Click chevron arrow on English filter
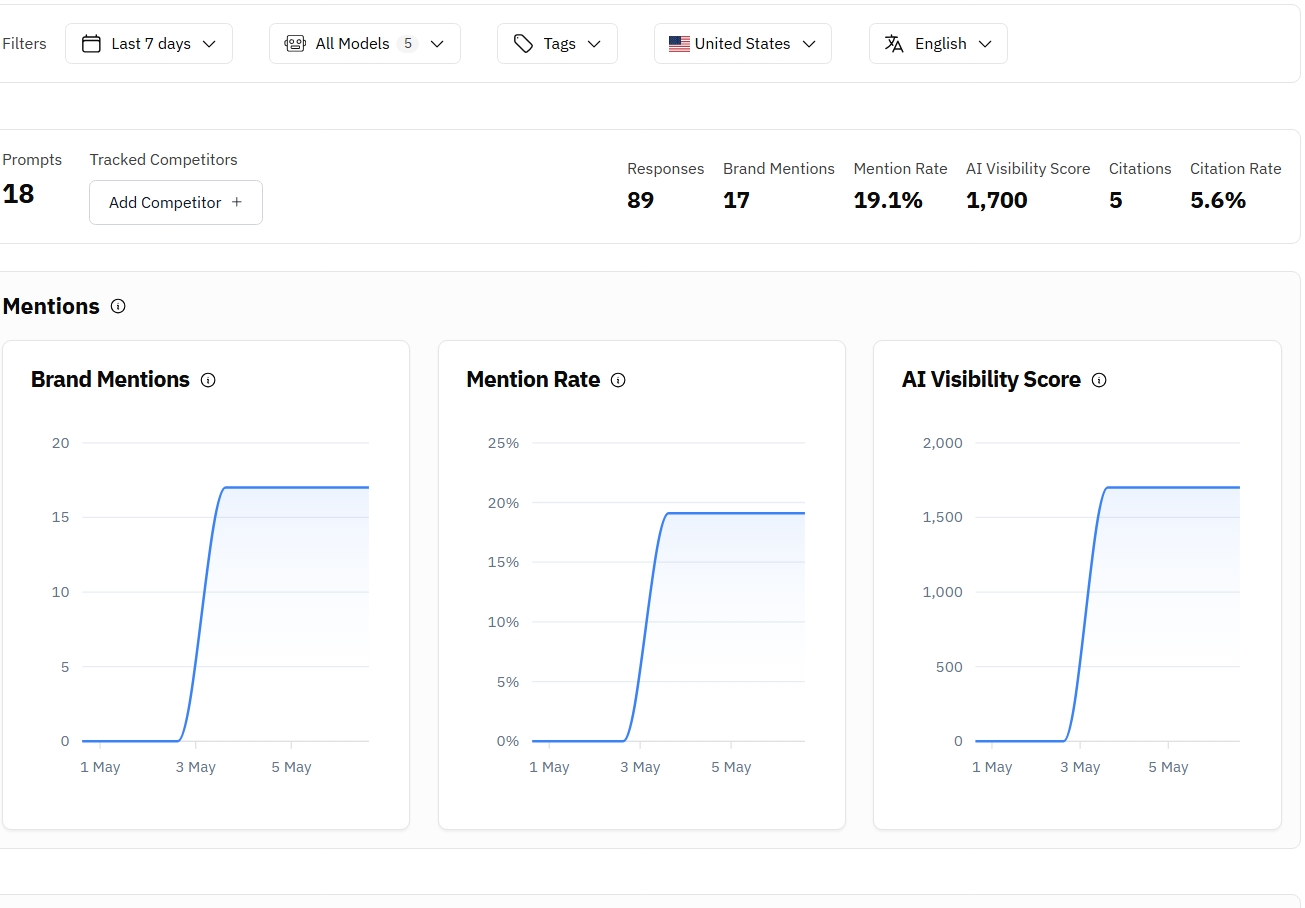The height and width of the screenshot is (908, 1305). [985, 44]
